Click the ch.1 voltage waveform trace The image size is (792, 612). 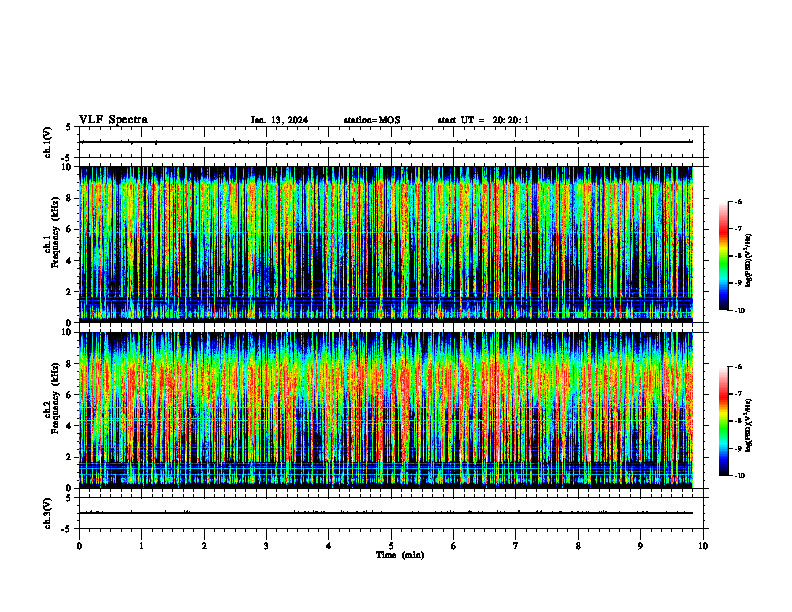tap(386, 142)
